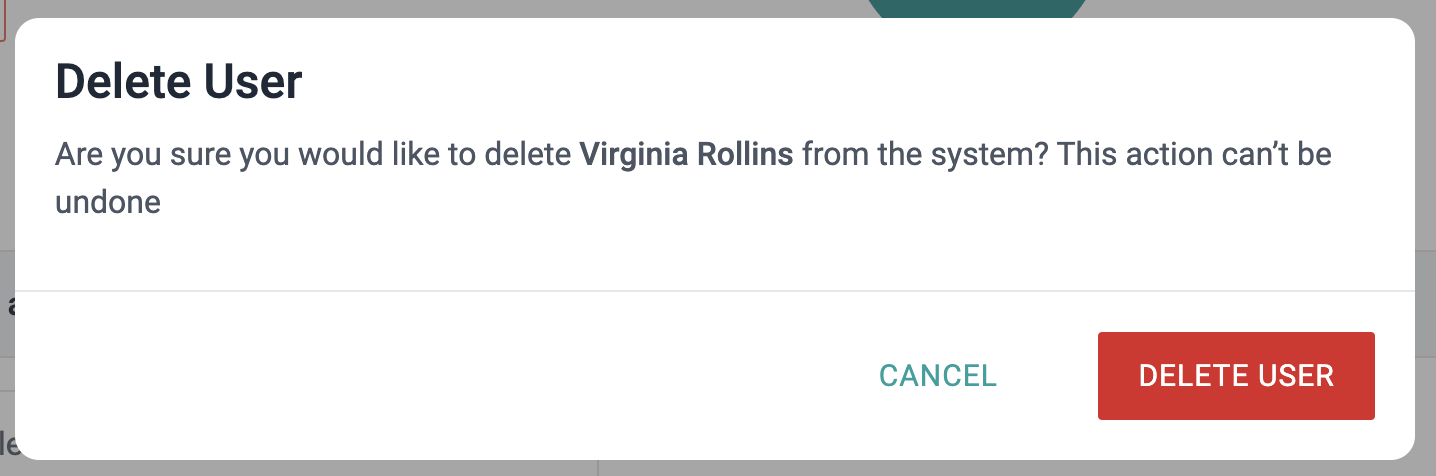This screenshot has height=476, width=1436.
Task: Confirm deletion with red DELETE USER button
Action: coord(1236,376)
